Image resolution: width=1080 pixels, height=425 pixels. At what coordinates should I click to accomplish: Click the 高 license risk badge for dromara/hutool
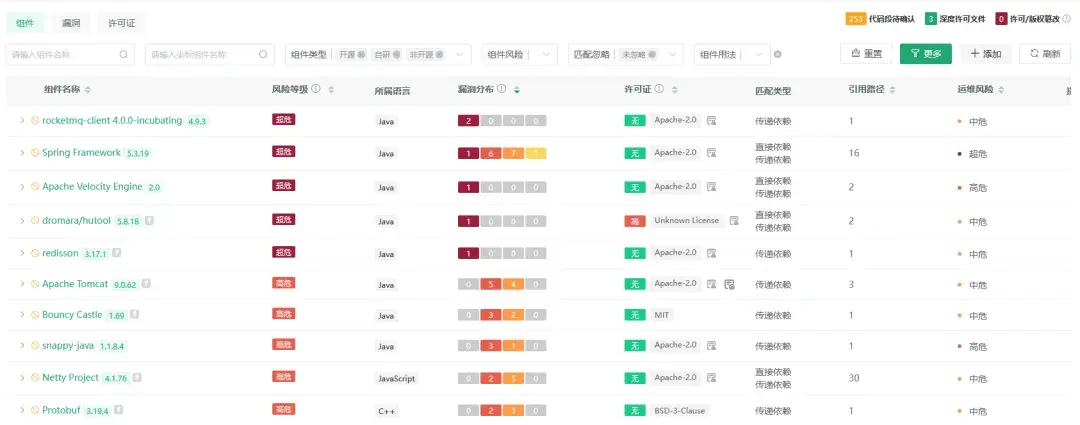tap(634, 220)
